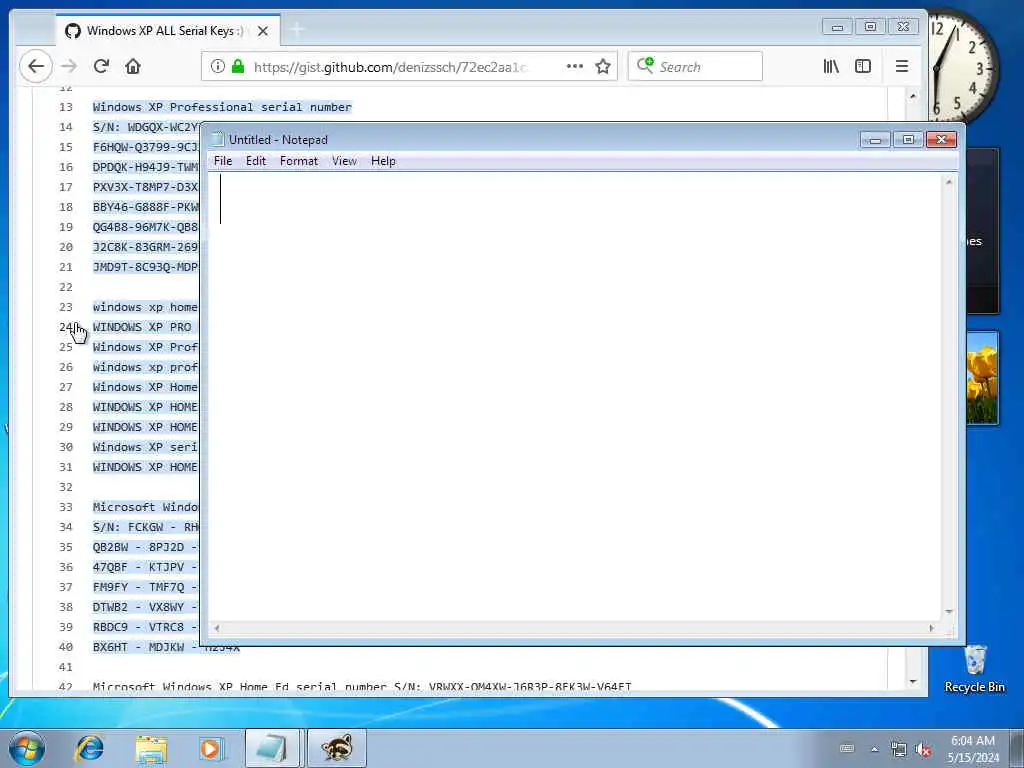Image resolution: width=1024 pixels, height=768 pixels.
Task: Select the Windows XP ALL Serial Keys tab
Action: [x=168, y=30]
